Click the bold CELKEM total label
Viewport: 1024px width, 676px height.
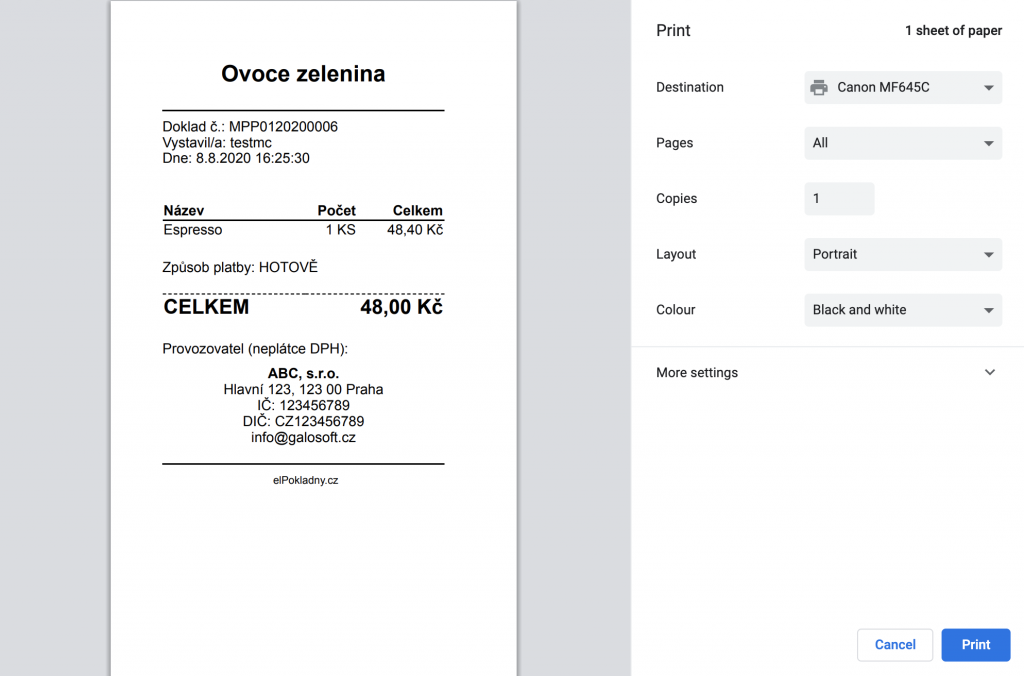pyautogui.click(x=206, y=307)
